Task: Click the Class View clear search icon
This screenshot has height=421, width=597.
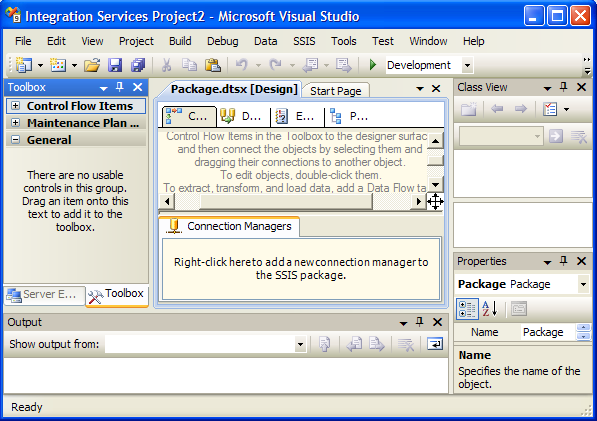Action: 579,136
